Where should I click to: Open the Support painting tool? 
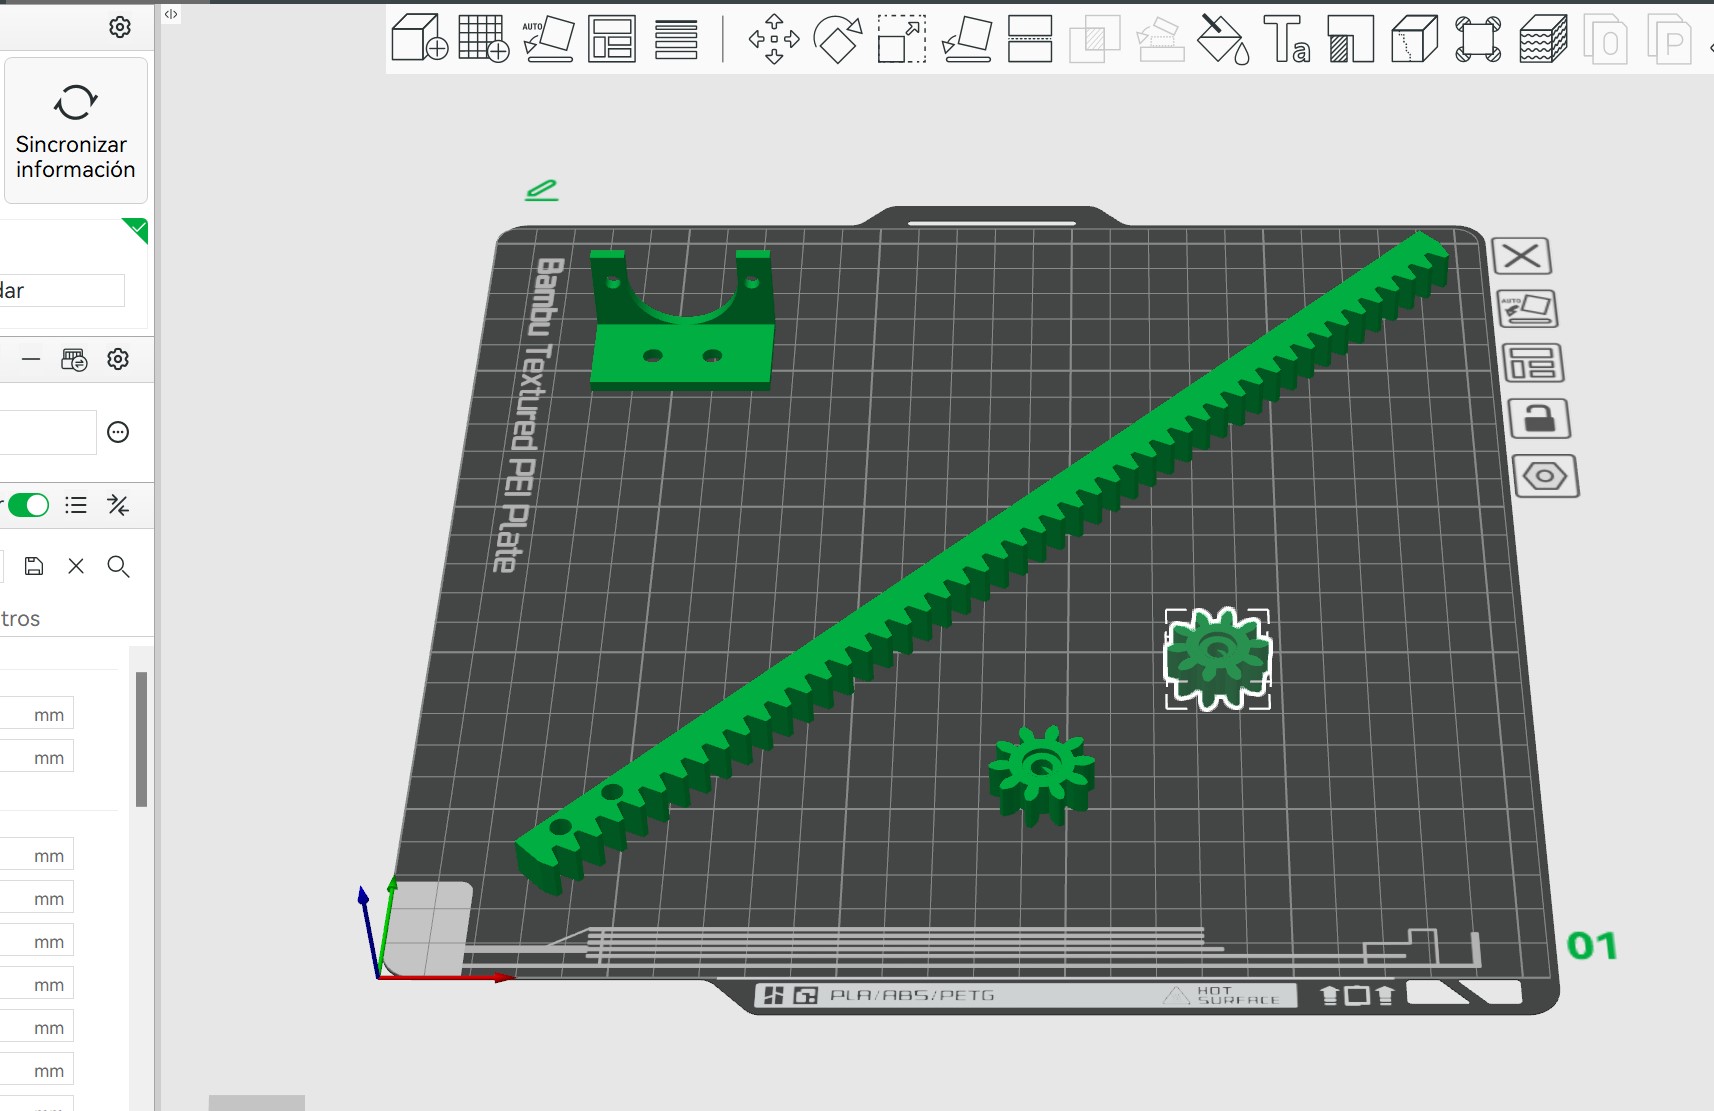pyautogui.click(x=1351, y=39)
